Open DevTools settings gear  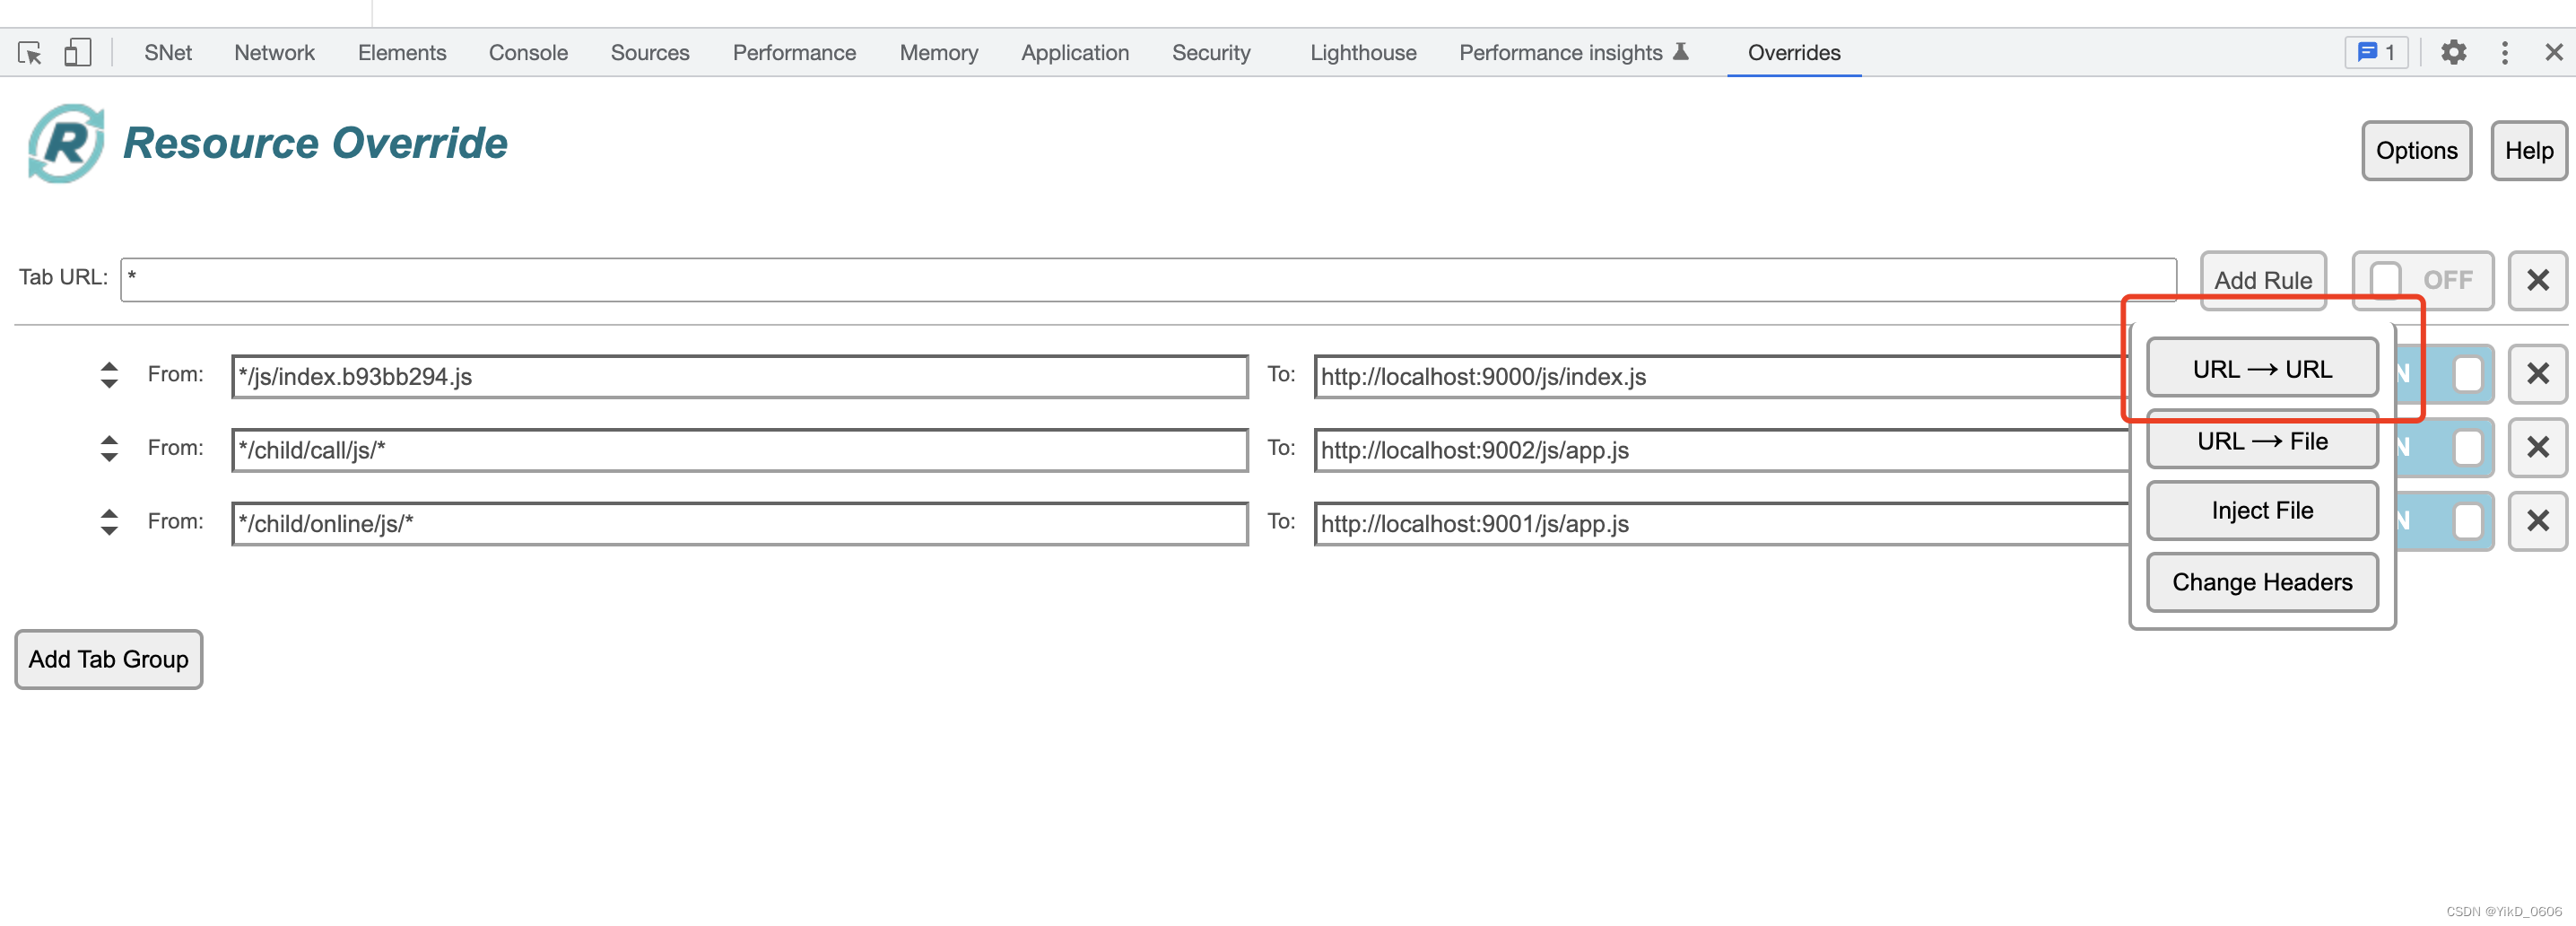coord(2453,52)
